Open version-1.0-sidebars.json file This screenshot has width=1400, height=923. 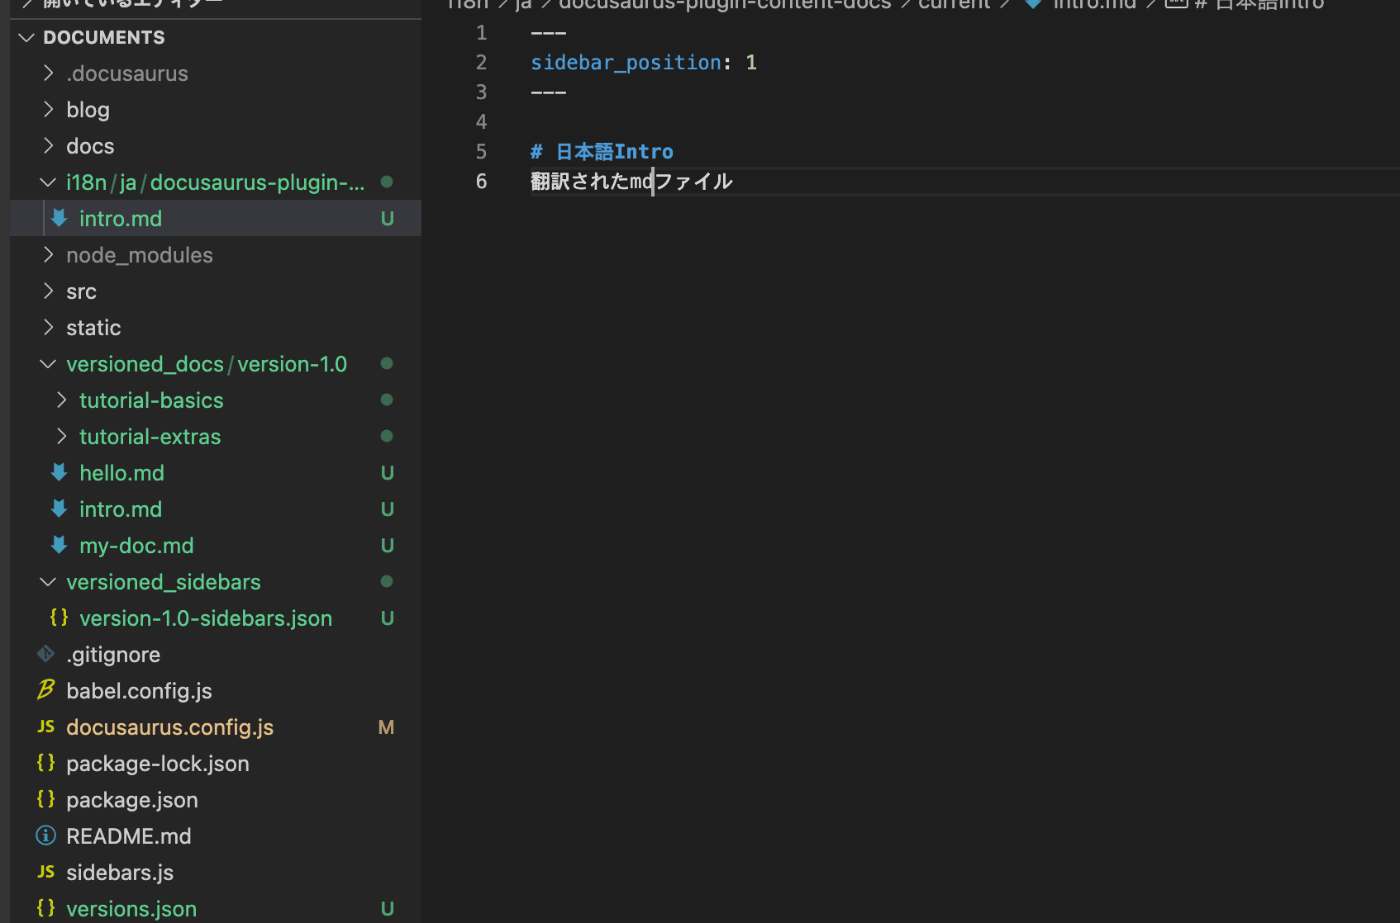(x=206, y=618)
